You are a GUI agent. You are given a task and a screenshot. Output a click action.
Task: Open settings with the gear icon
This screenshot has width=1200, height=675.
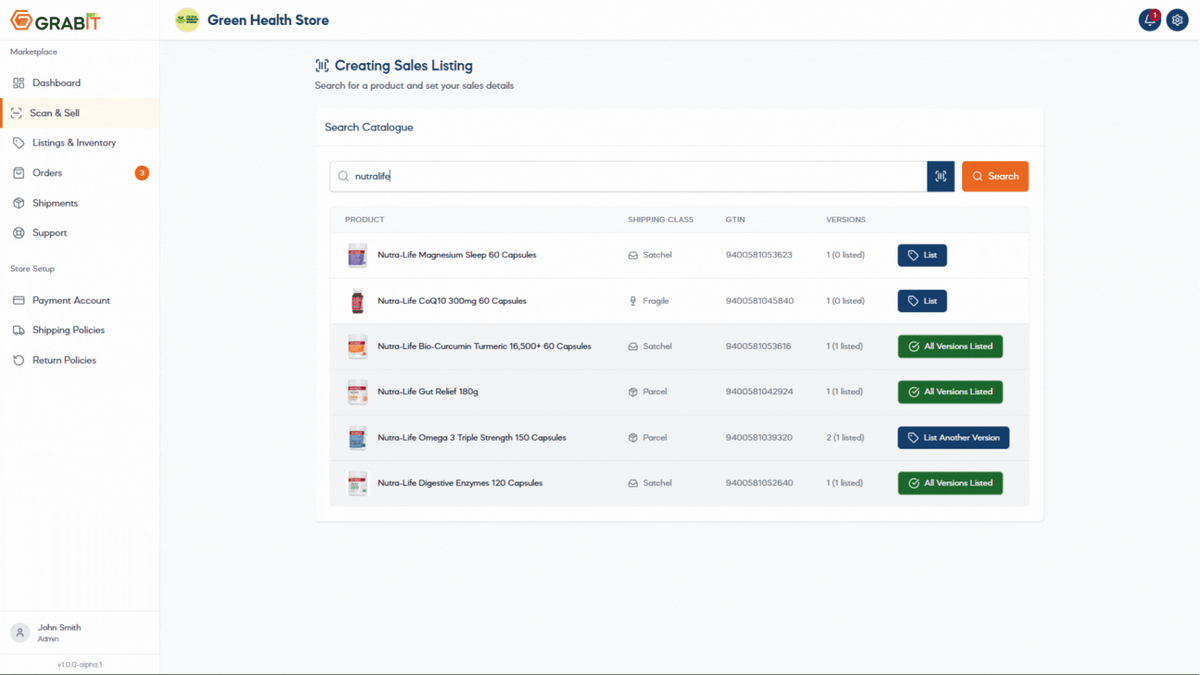(1177, 19)
